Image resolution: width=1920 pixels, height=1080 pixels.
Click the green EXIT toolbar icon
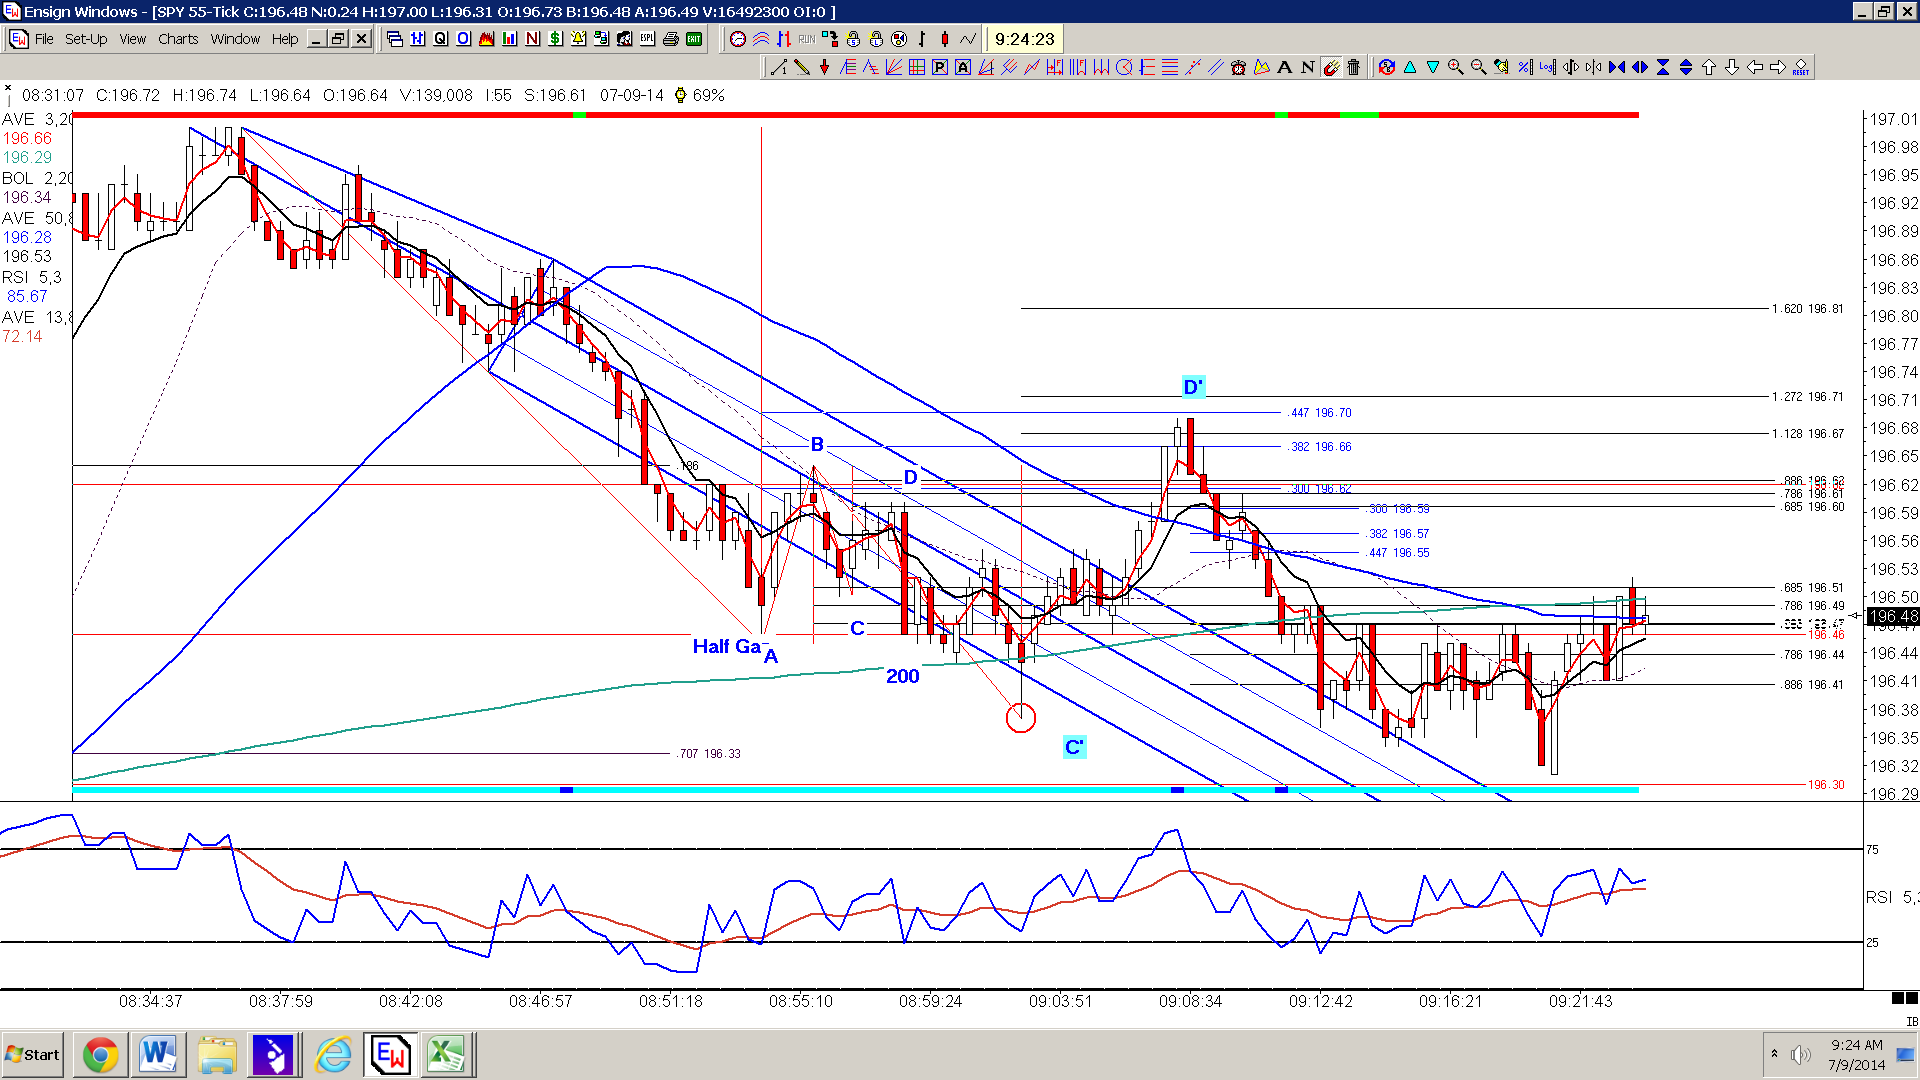tap(694, 39)
